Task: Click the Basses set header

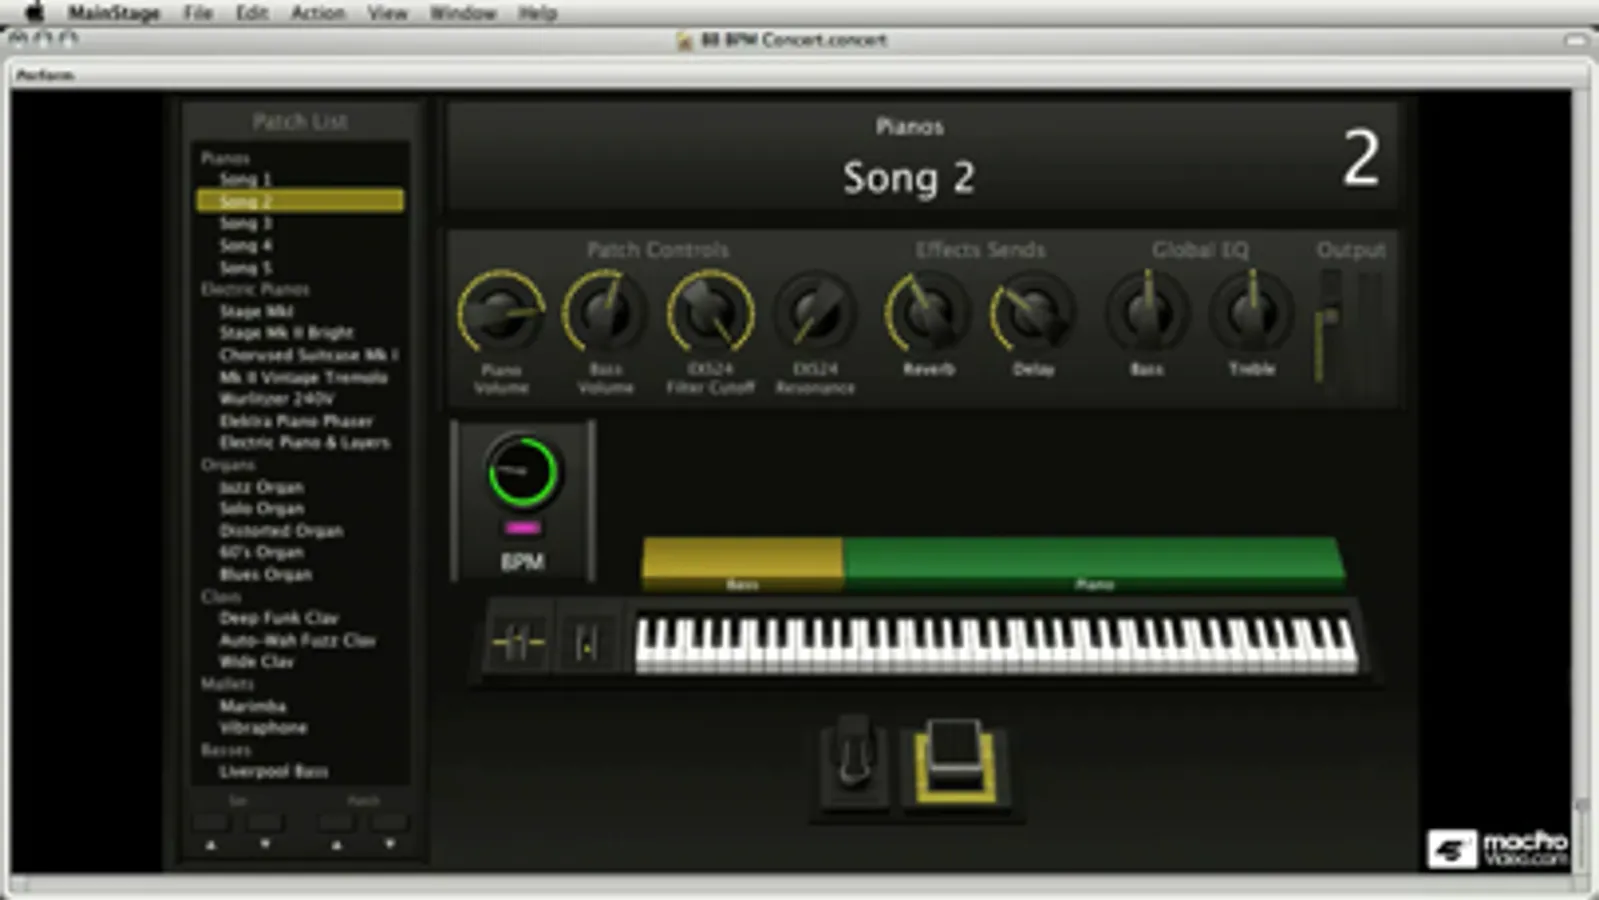Action: click(x=226, y=749)
